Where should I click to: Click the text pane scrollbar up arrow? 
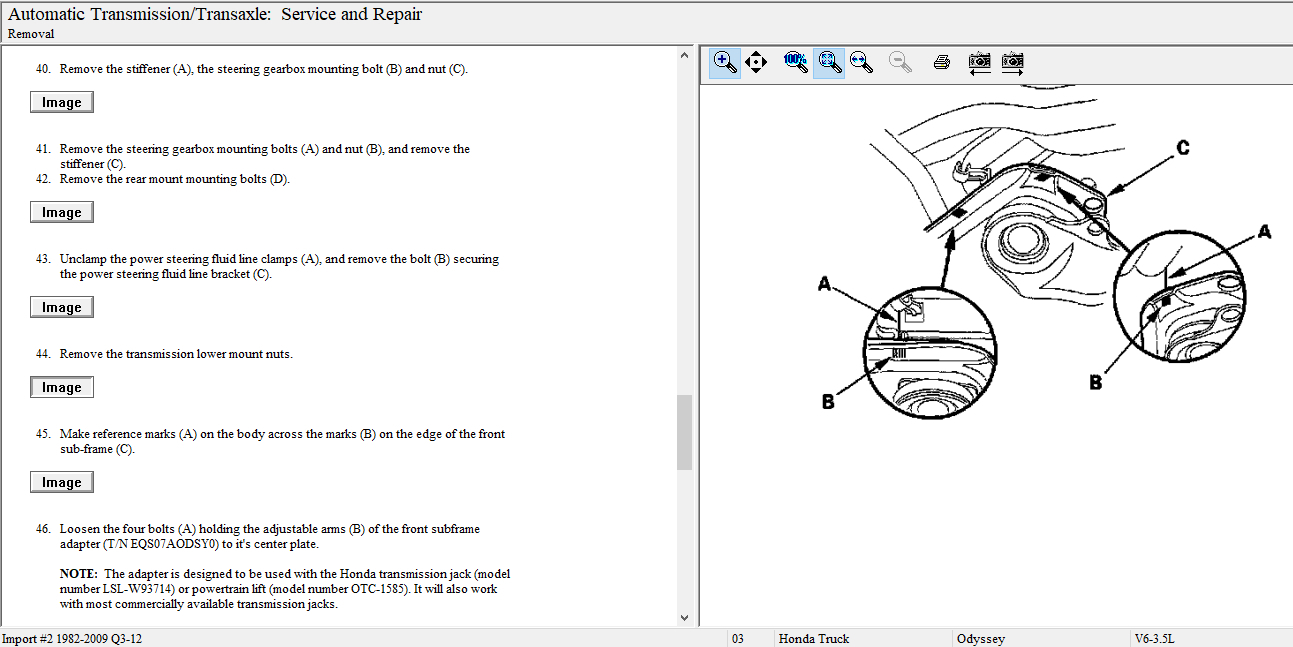tap(684, 55)
